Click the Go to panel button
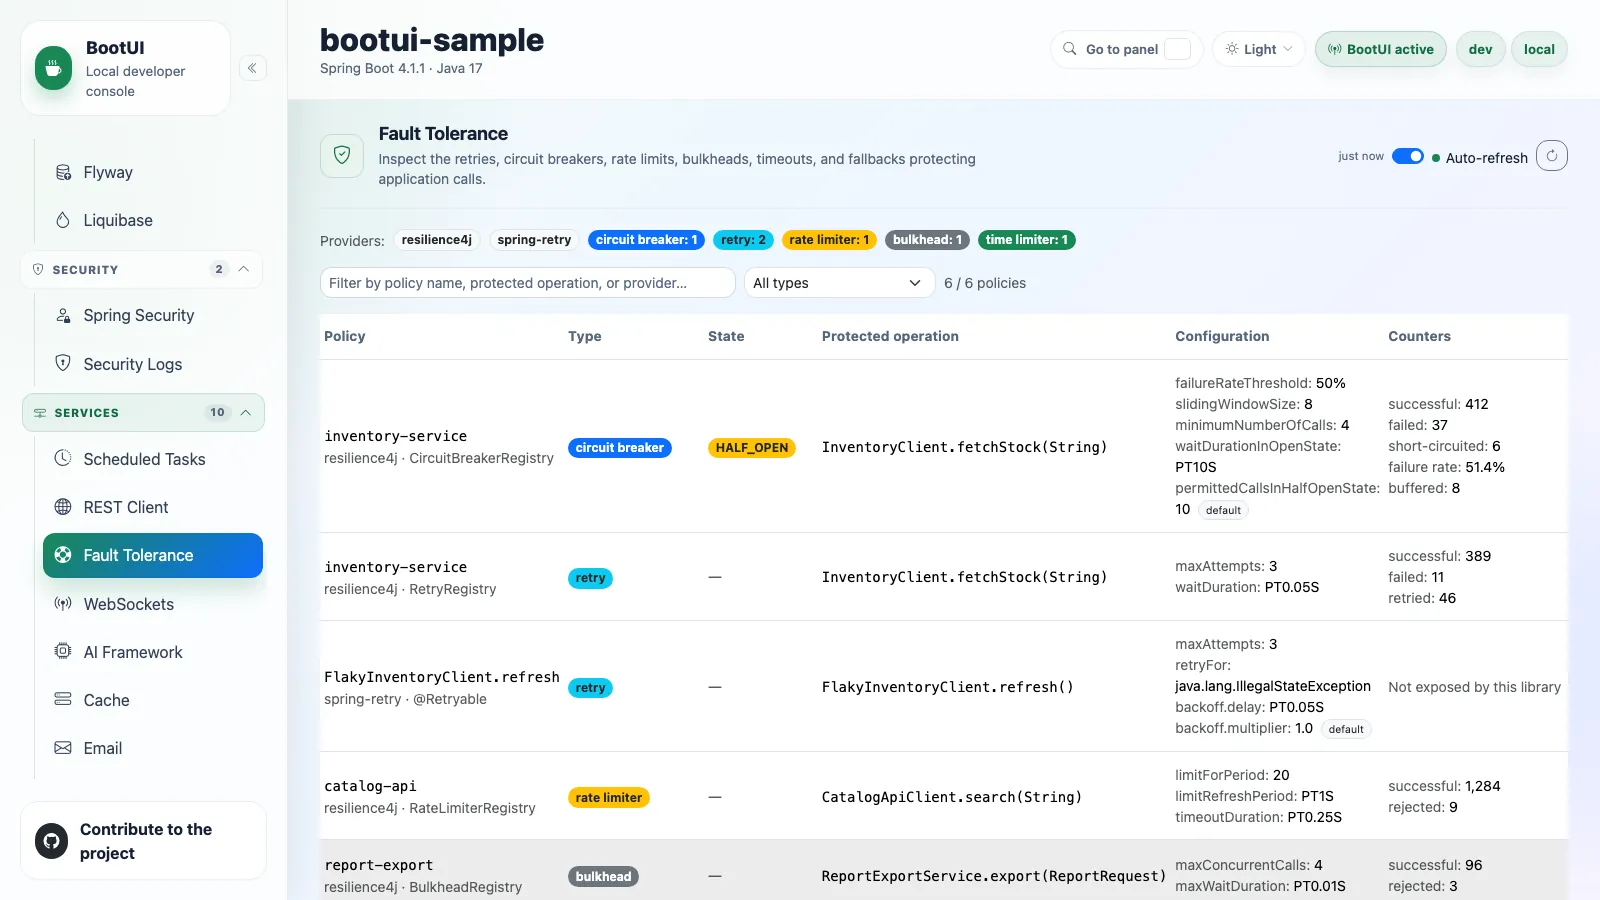 1127,49
